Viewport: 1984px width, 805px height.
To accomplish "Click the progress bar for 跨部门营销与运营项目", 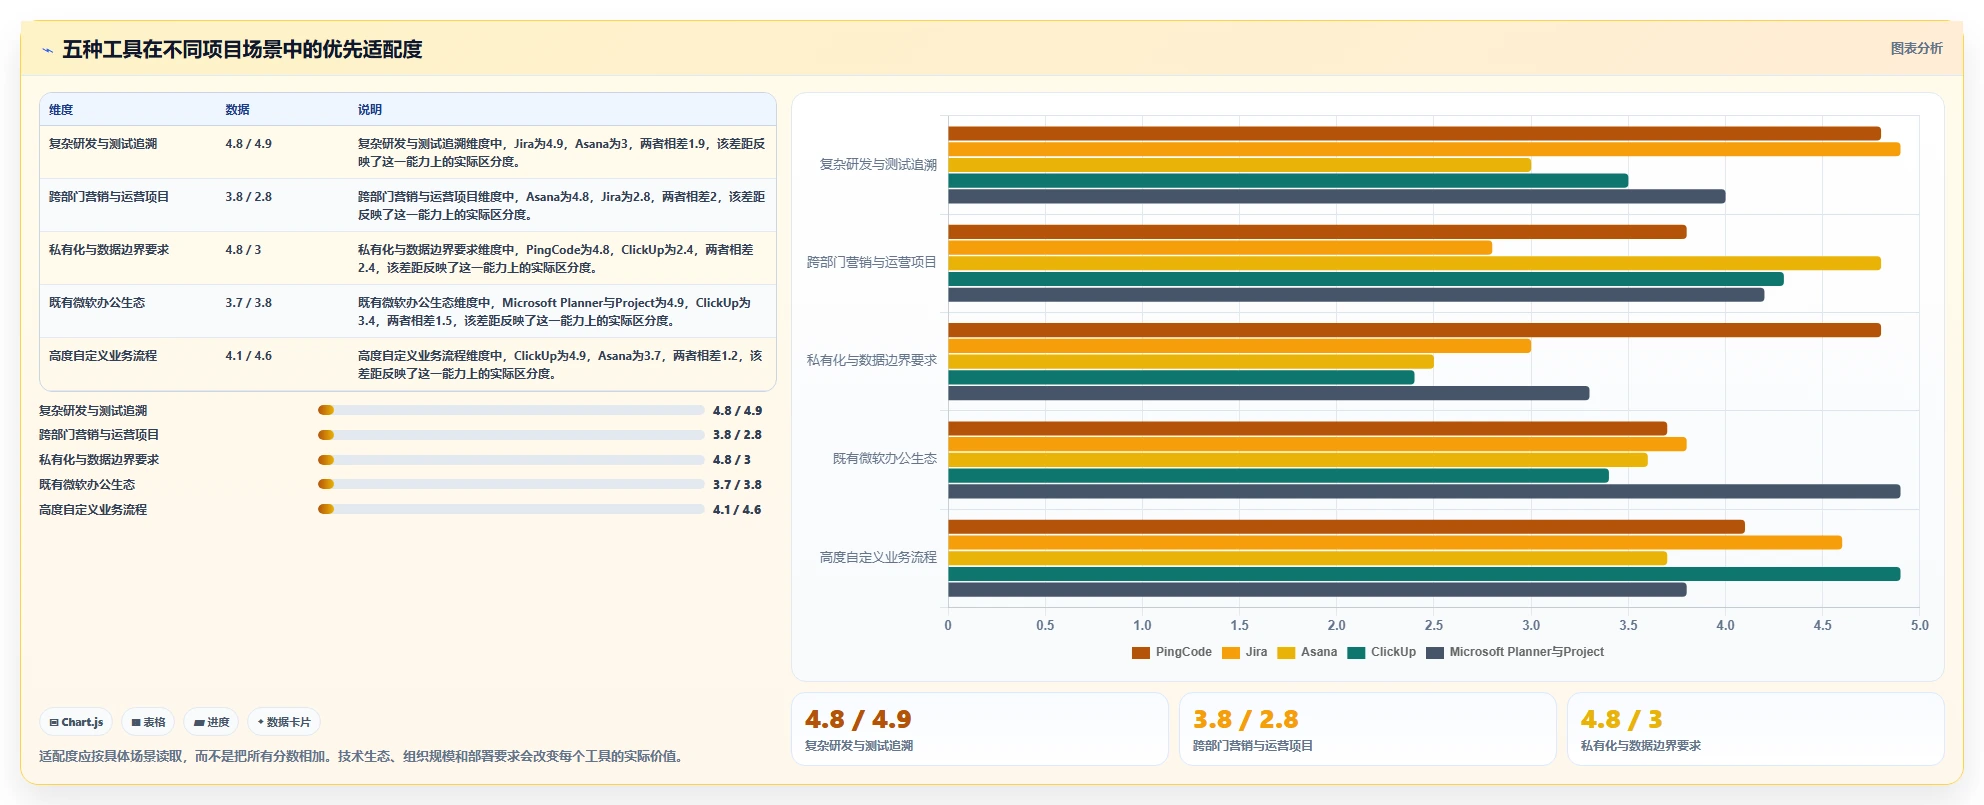I will click(x=511, y=435).
